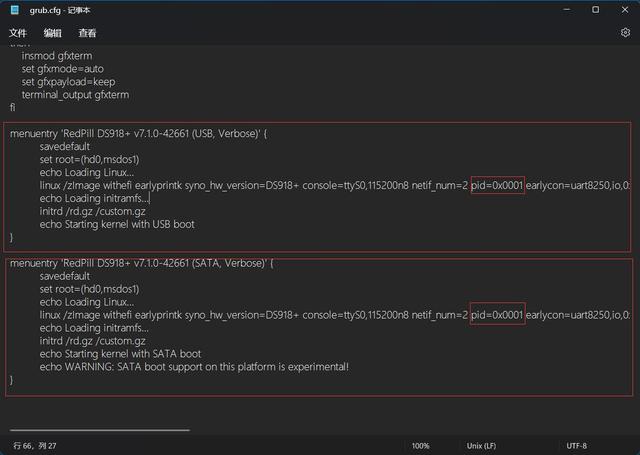
Task: Click the horizontal scrollbar thumb
Action: (100, 430)
